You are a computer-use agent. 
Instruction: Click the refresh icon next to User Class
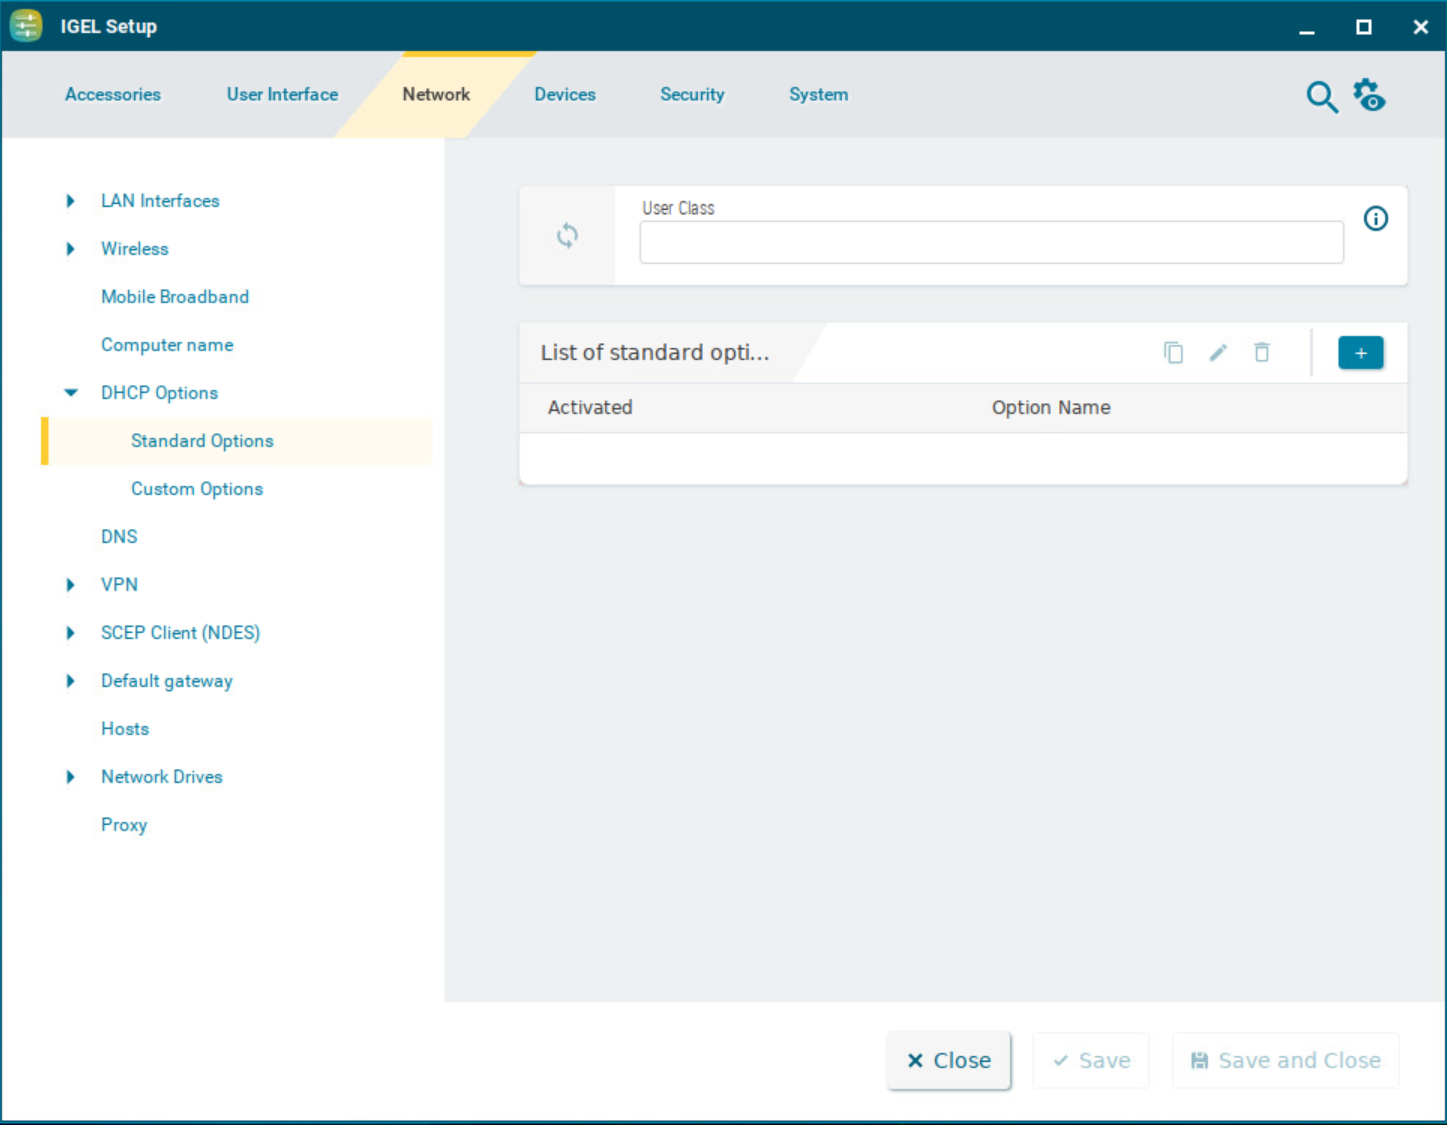click(567, 236)
